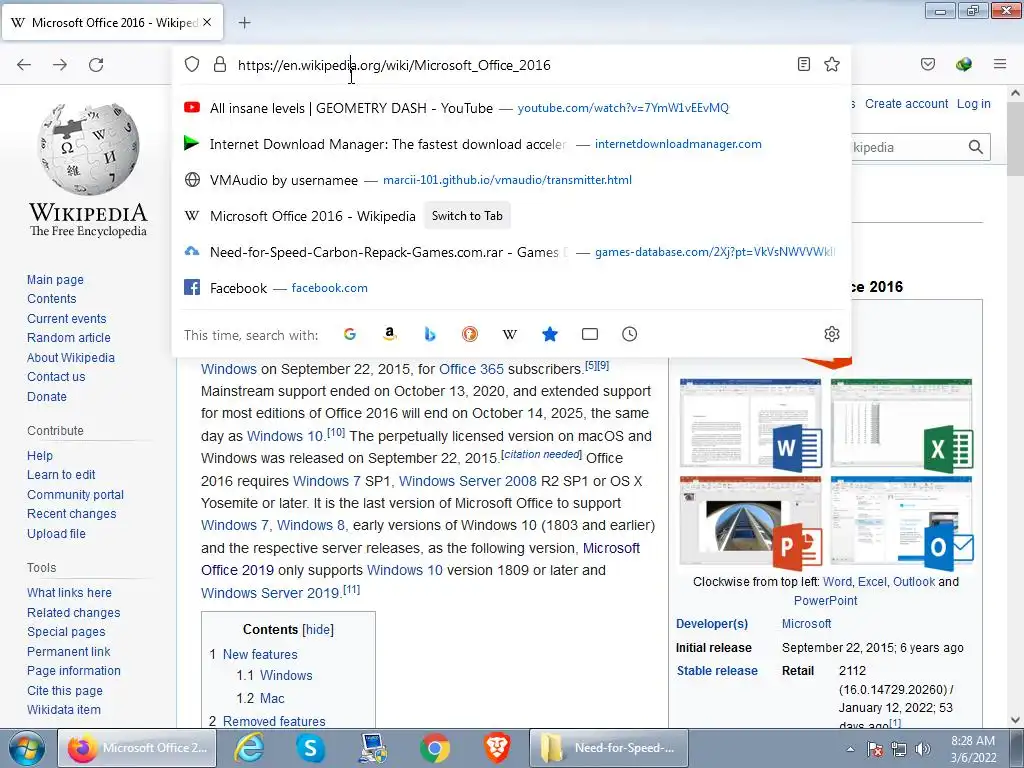The width and height of the screenshot is (1024, 768).
Task: Open Google Chrome from the taskbar
Action: [x=435, y=748]
